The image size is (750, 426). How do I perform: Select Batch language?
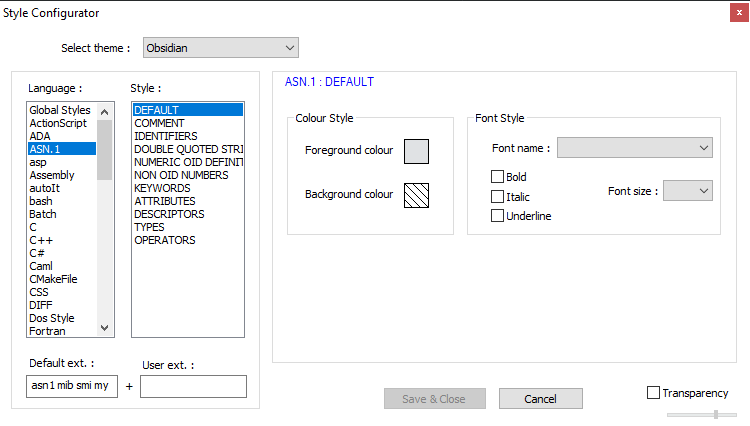pyautogui.click(x=62, y=214)
